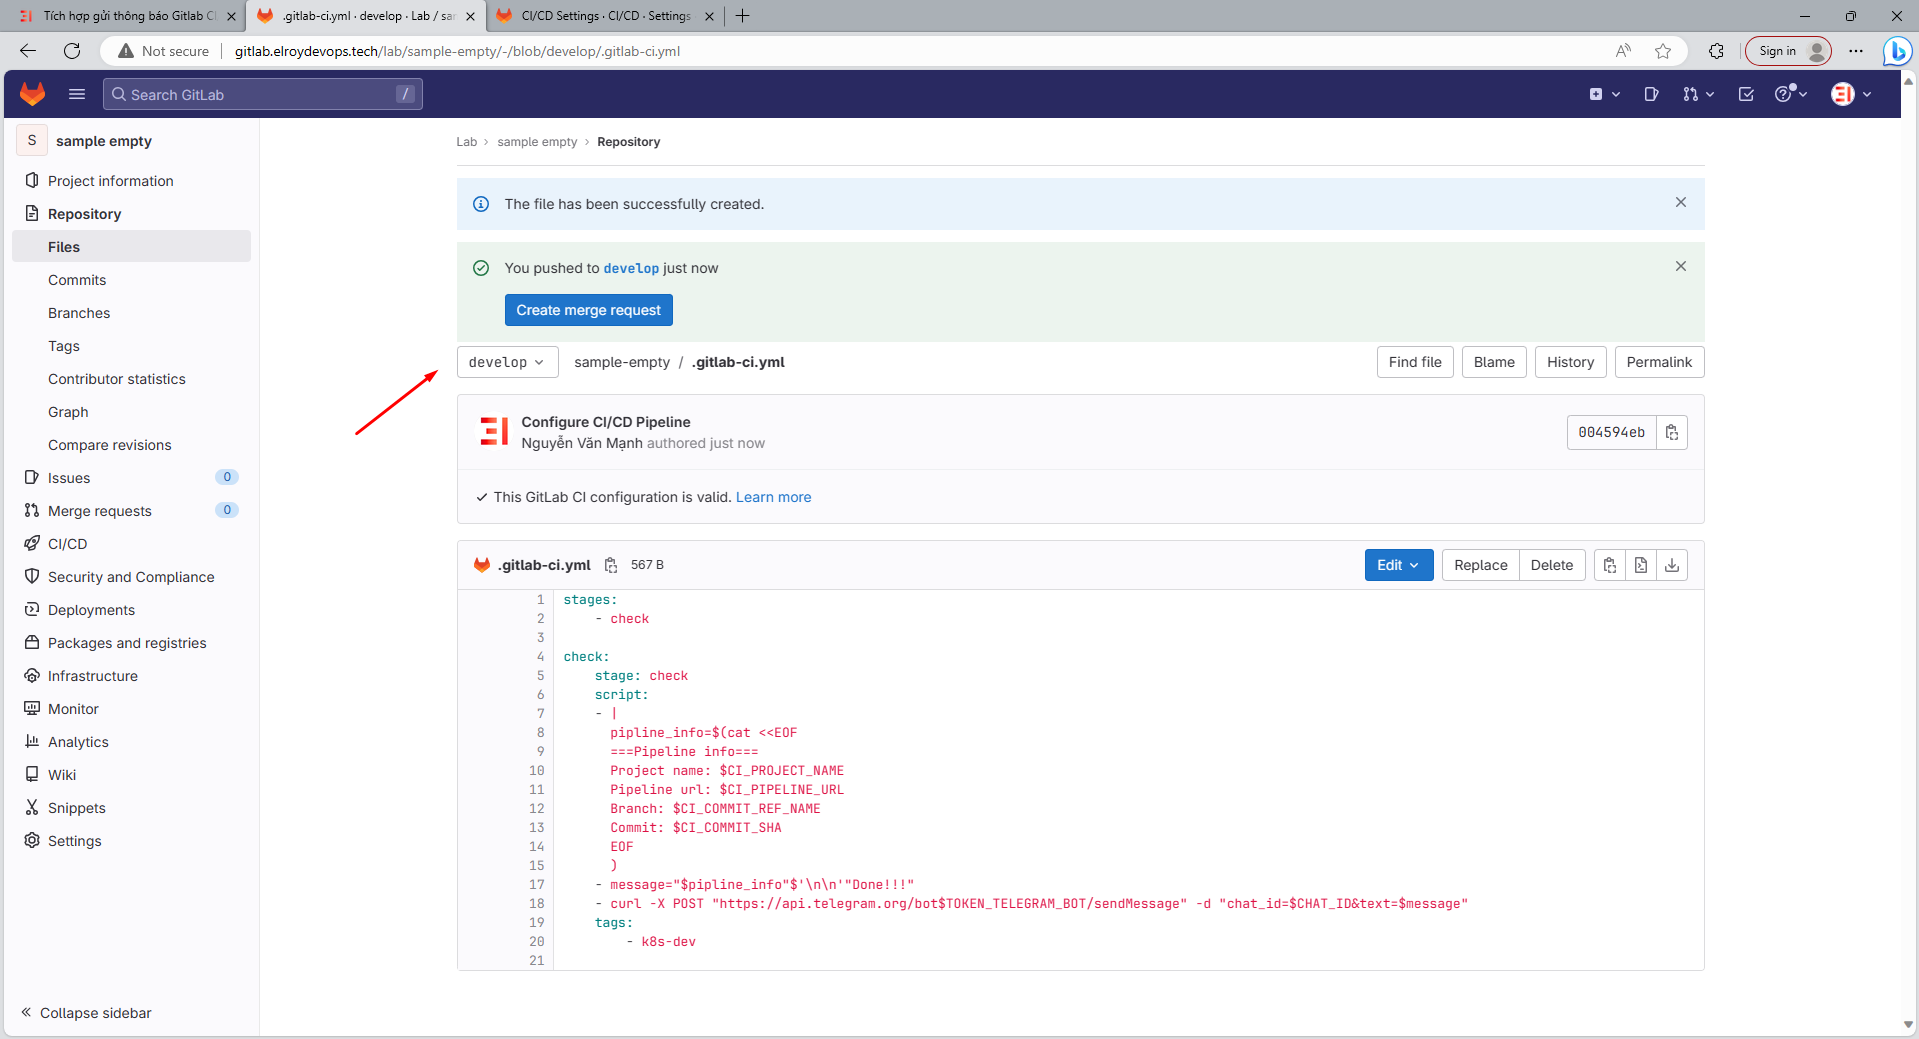The image size is (1919, 1039).
Task: Click browser Sign in button
Action: 1789,51
